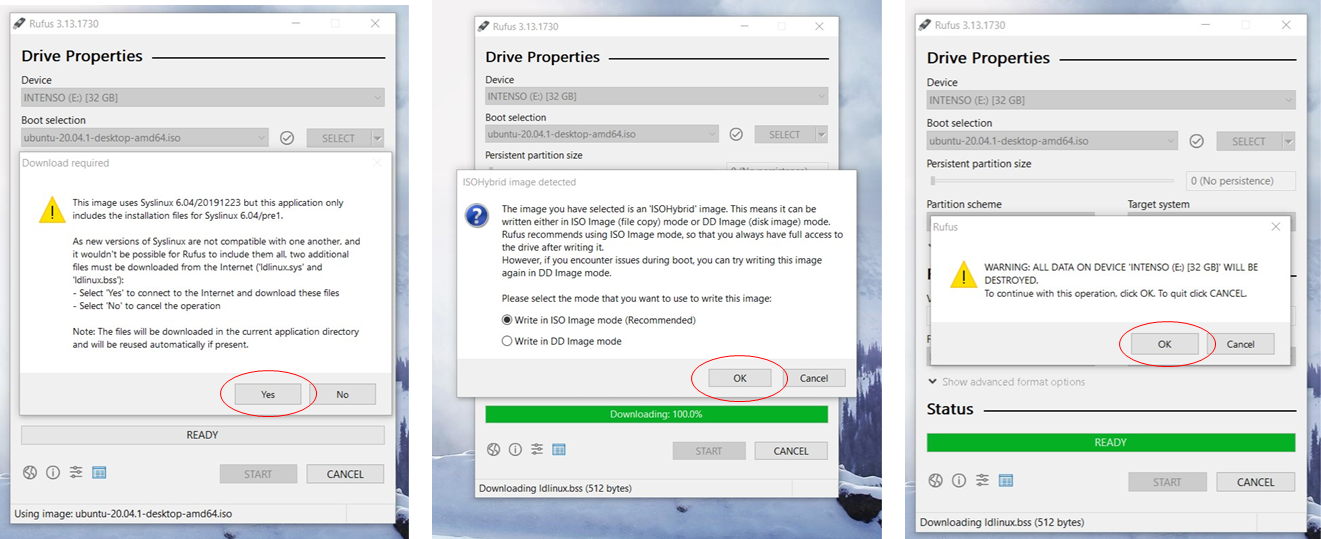Click green READY status bar in right window
The height and width of the screenshot is (539, 1321).
pos(1111,442)
